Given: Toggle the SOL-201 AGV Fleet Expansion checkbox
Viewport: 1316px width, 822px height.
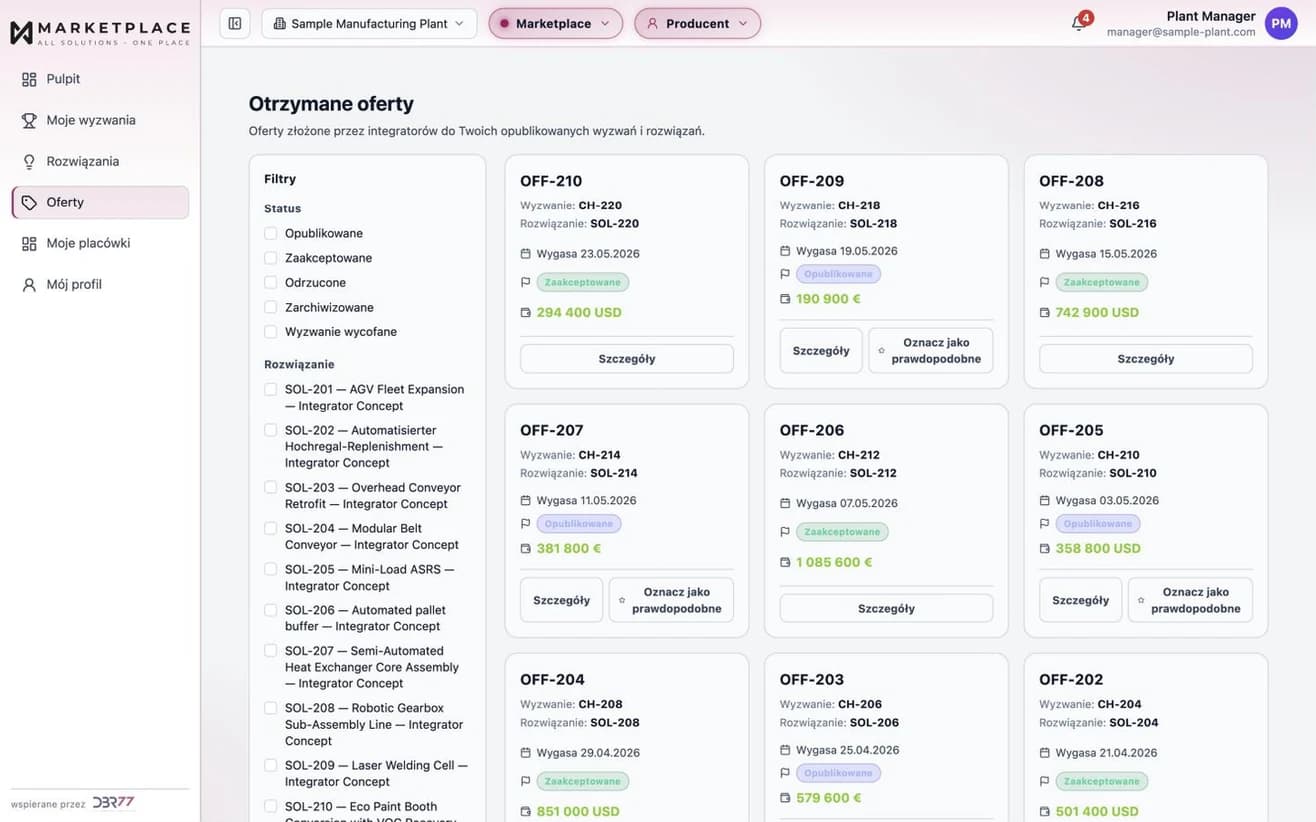Looking at the screenshot, I should point(271,389).
